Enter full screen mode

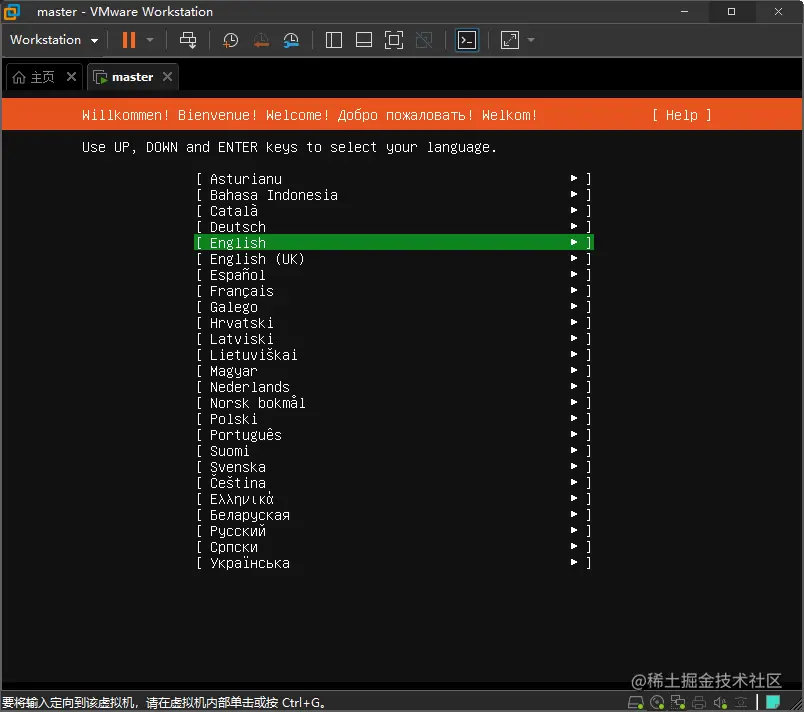[394, 40]
